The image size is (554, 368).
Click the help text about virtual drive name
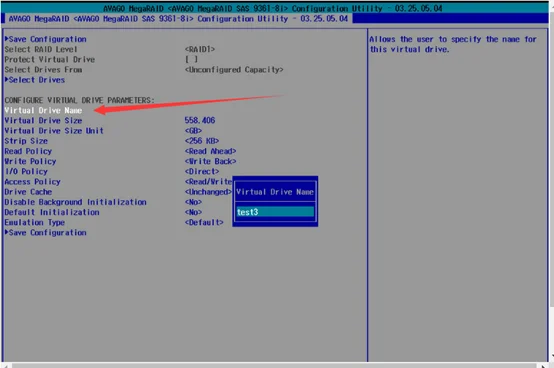[453, 44]
